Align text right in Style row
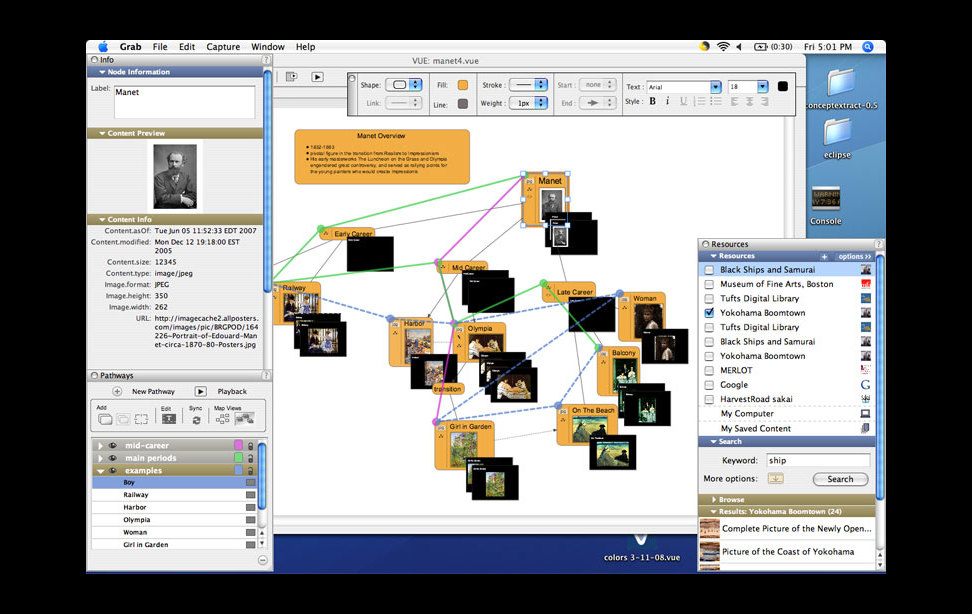 click(x=764, y=101)
